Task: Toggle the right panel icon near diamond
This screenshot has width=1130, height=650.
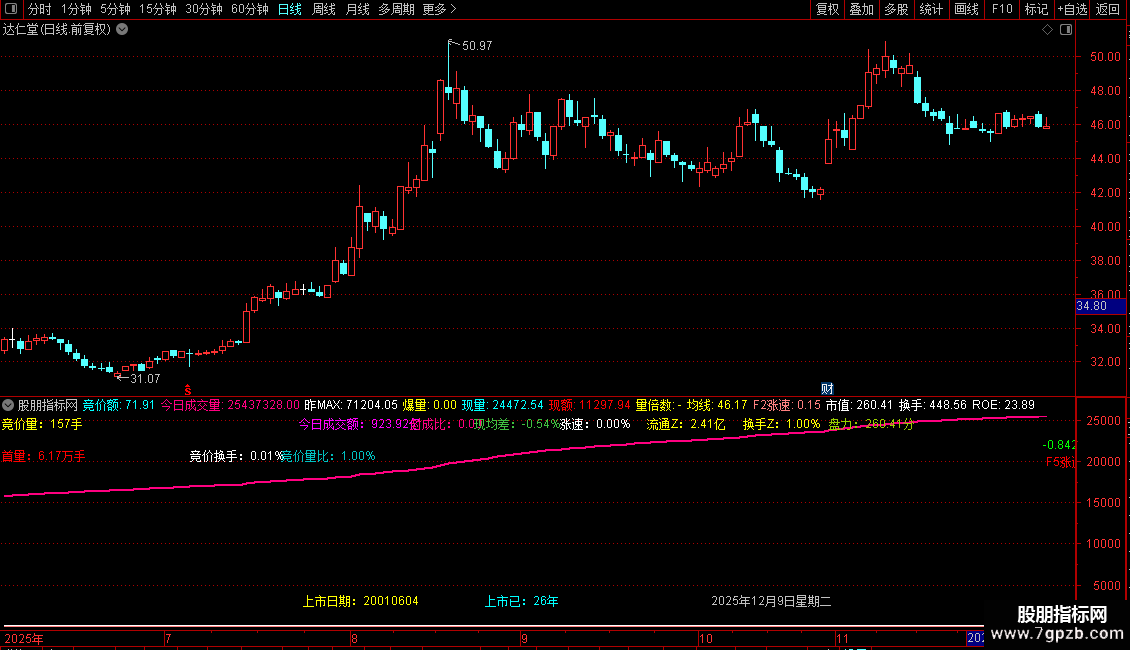Action: [1066, 30]
